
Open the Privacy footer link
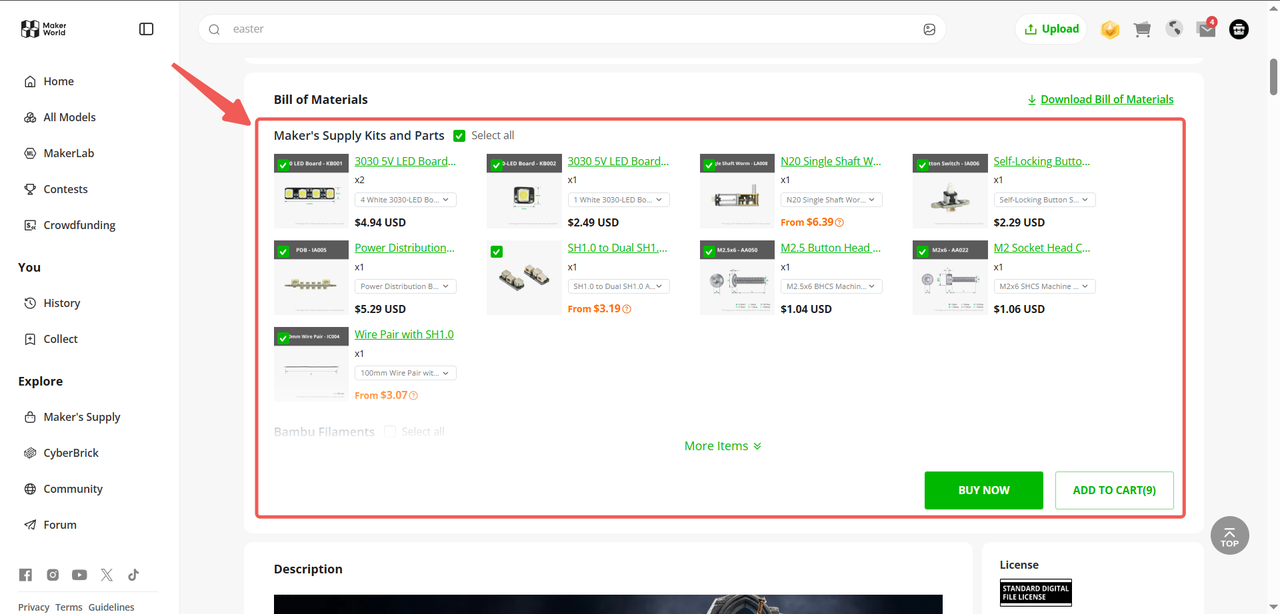coord(33,607)
